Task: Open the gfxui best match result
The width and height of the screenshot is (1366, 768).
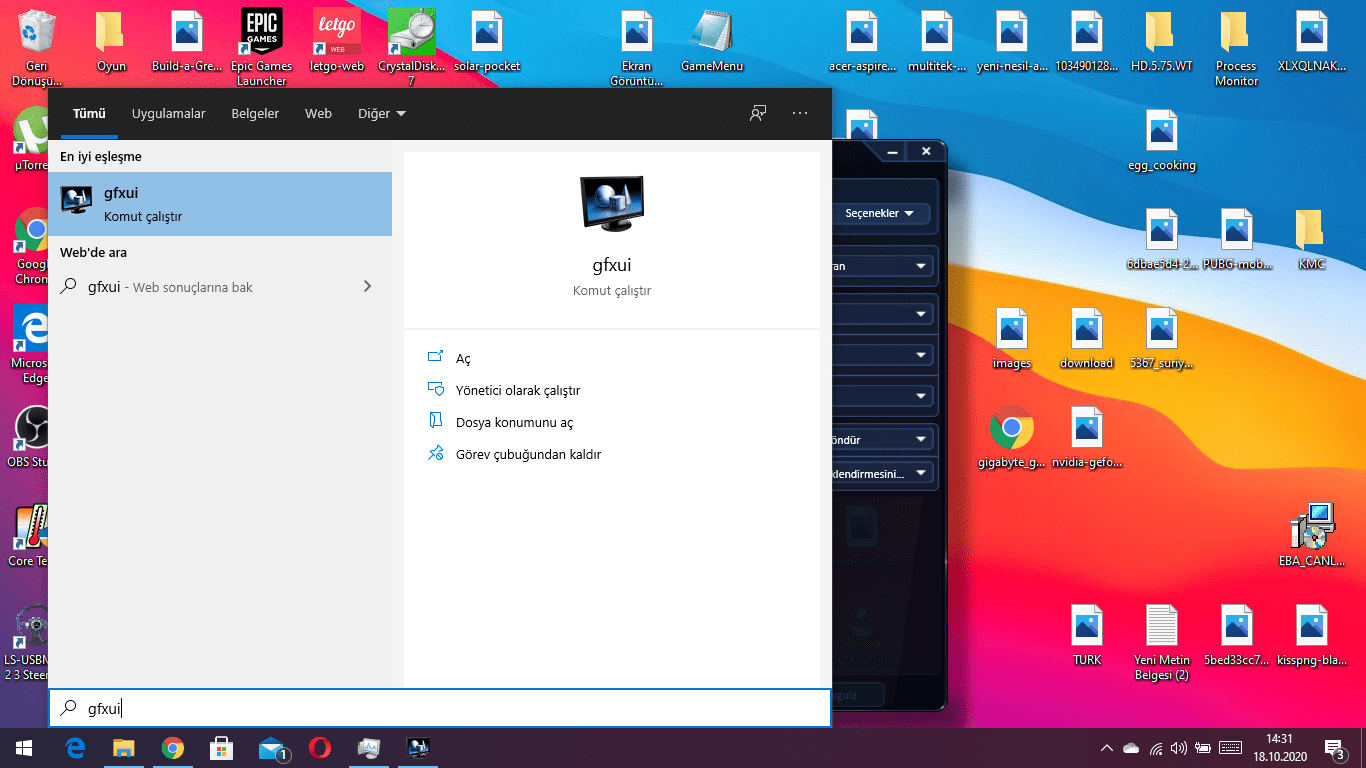Action: [x=220, y=204]
